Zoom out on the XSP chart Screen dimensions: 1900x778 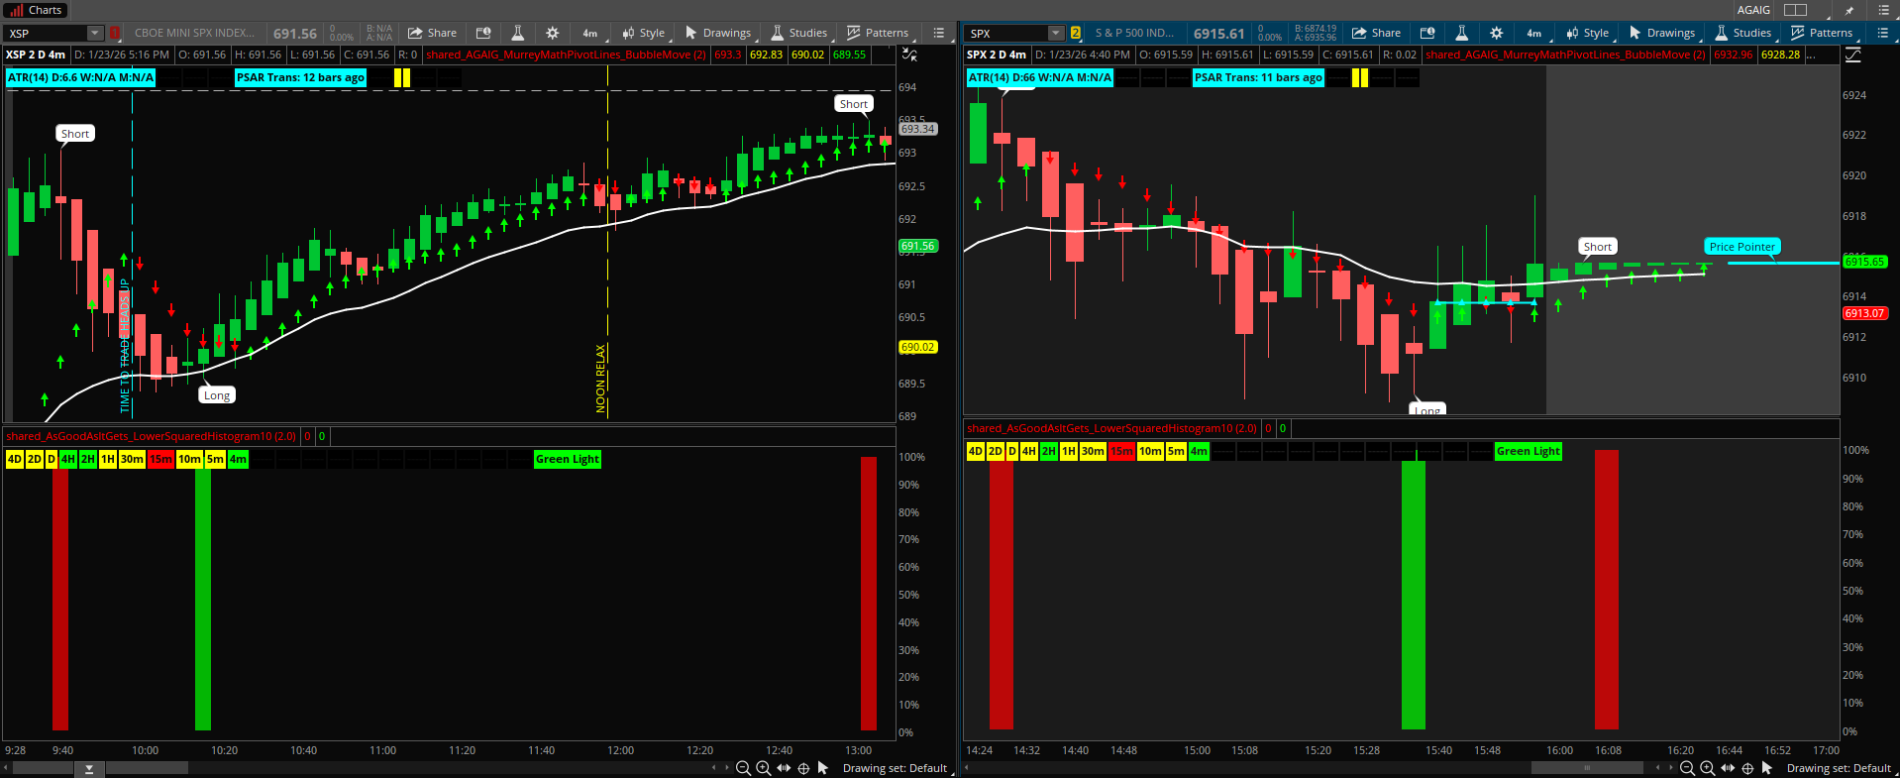(x=743, y=768)
